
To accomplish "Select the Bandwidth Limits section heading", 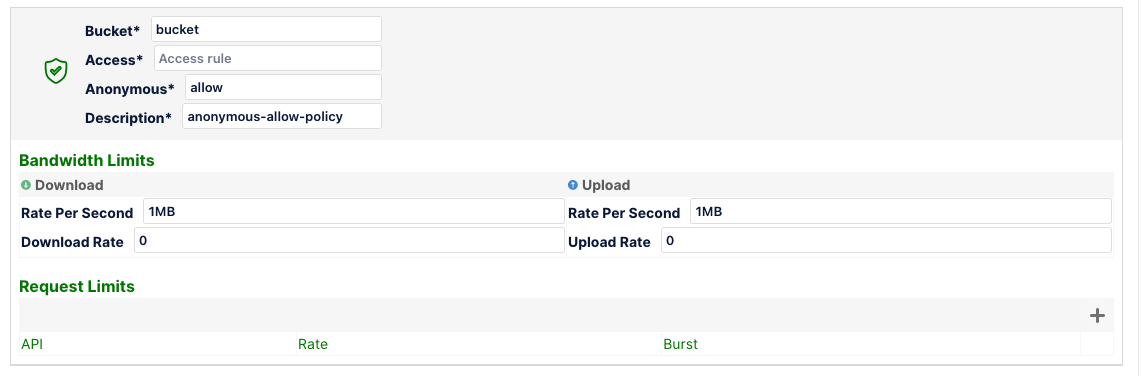I will pyautogui.click(x=87, y=160).
